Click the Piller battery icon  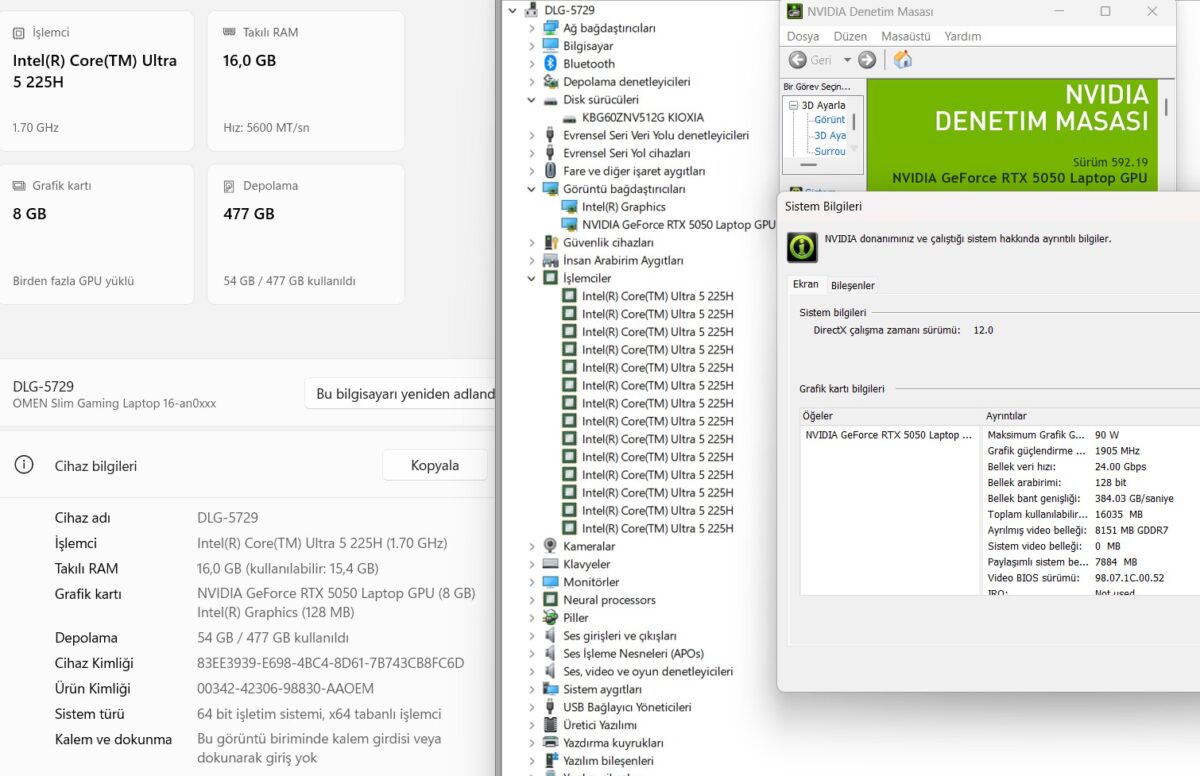pyautogui.click(x=550, y=618)
